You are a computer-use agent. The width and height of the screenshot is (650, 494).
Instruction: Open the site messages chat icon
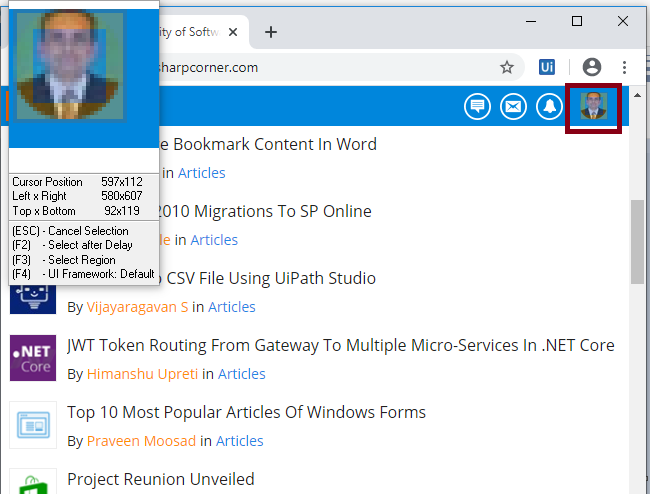point(477,106)
